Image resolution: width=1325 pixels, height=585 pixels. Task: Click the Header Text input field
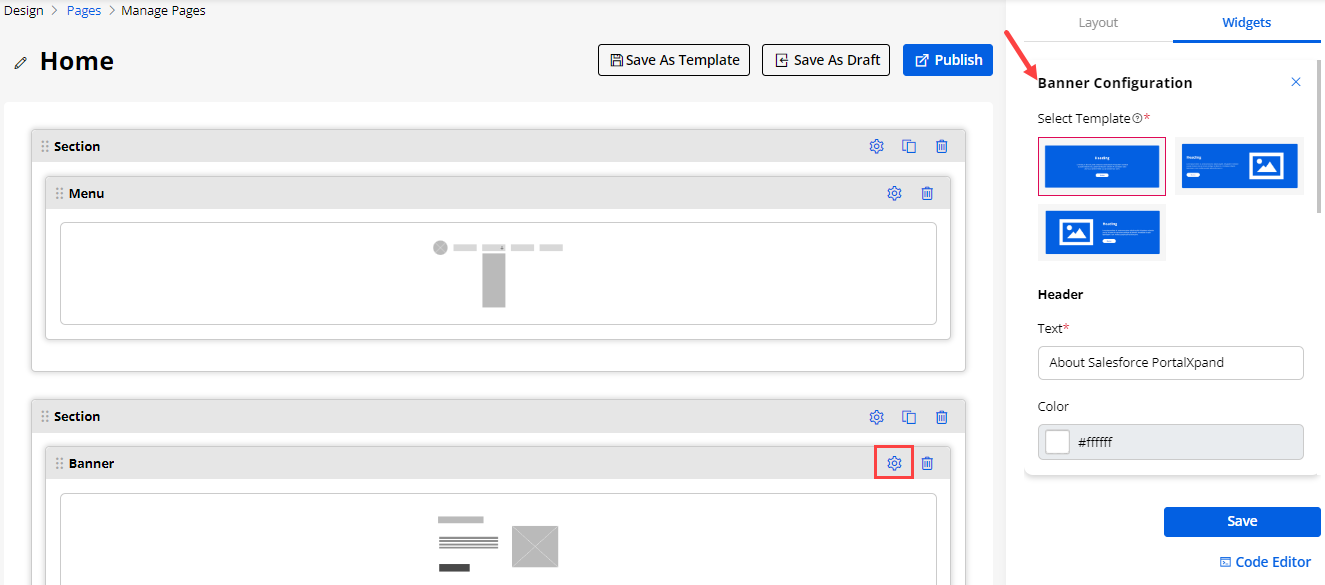pyautogui.click(x=1170, y=363)
